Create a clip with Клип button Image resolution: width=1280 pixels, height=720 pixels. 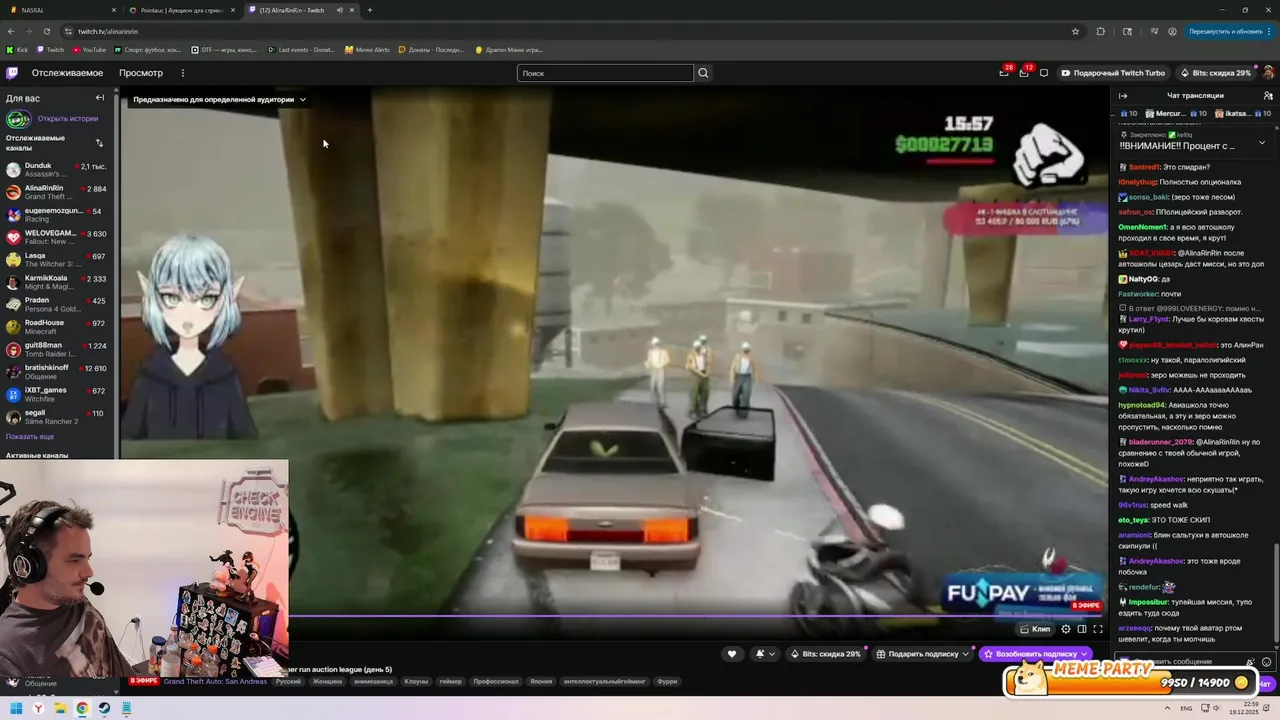(1035, 629)
